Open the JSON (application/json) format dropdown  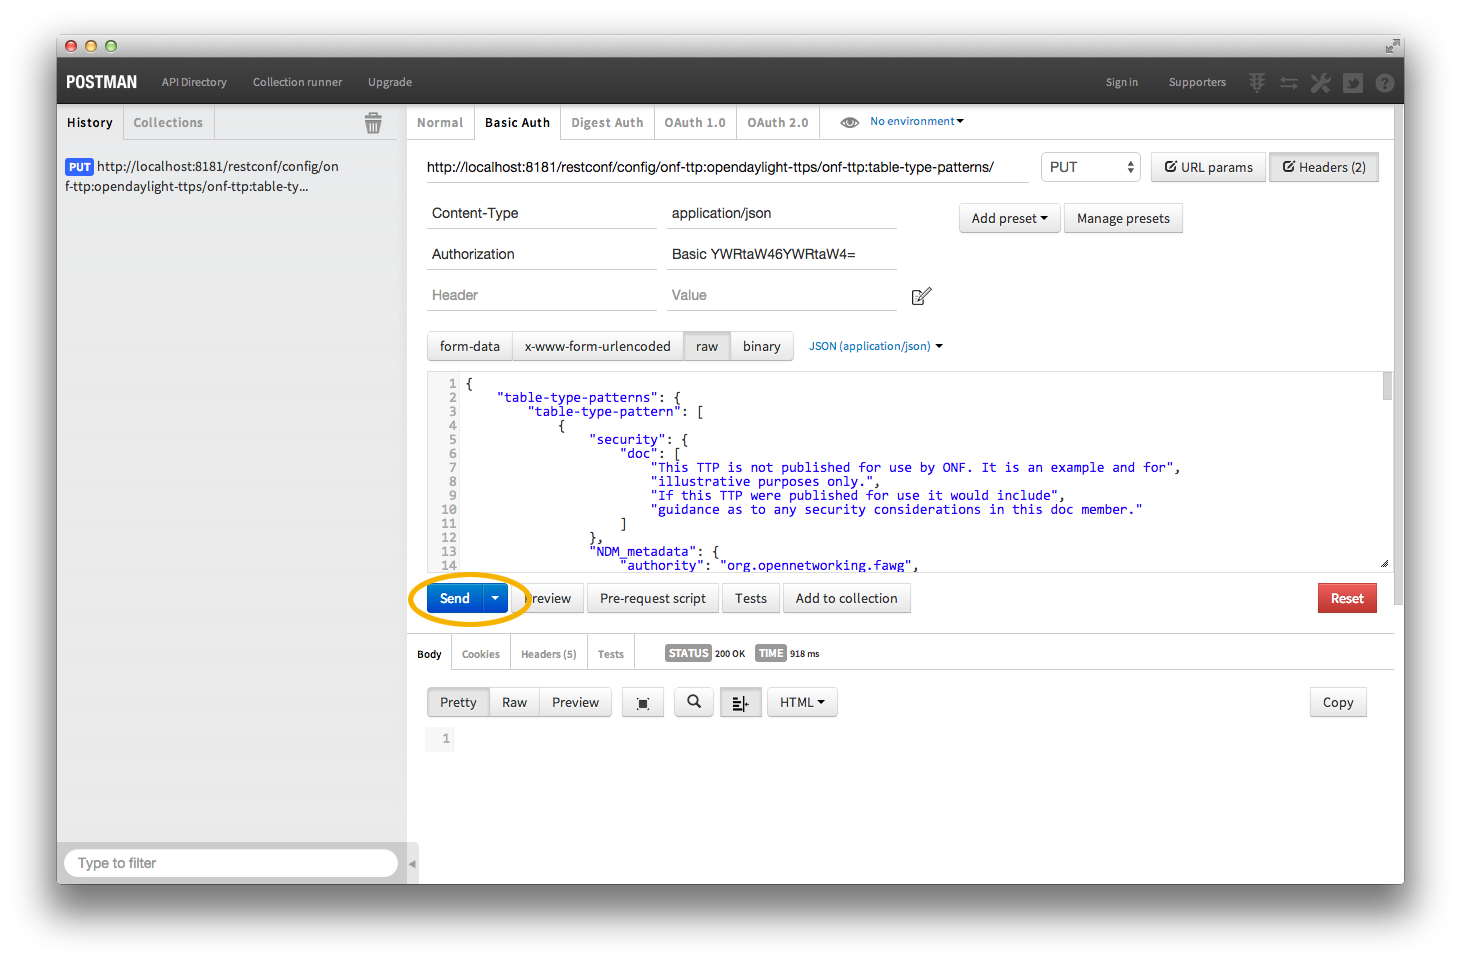coord(876,346)
